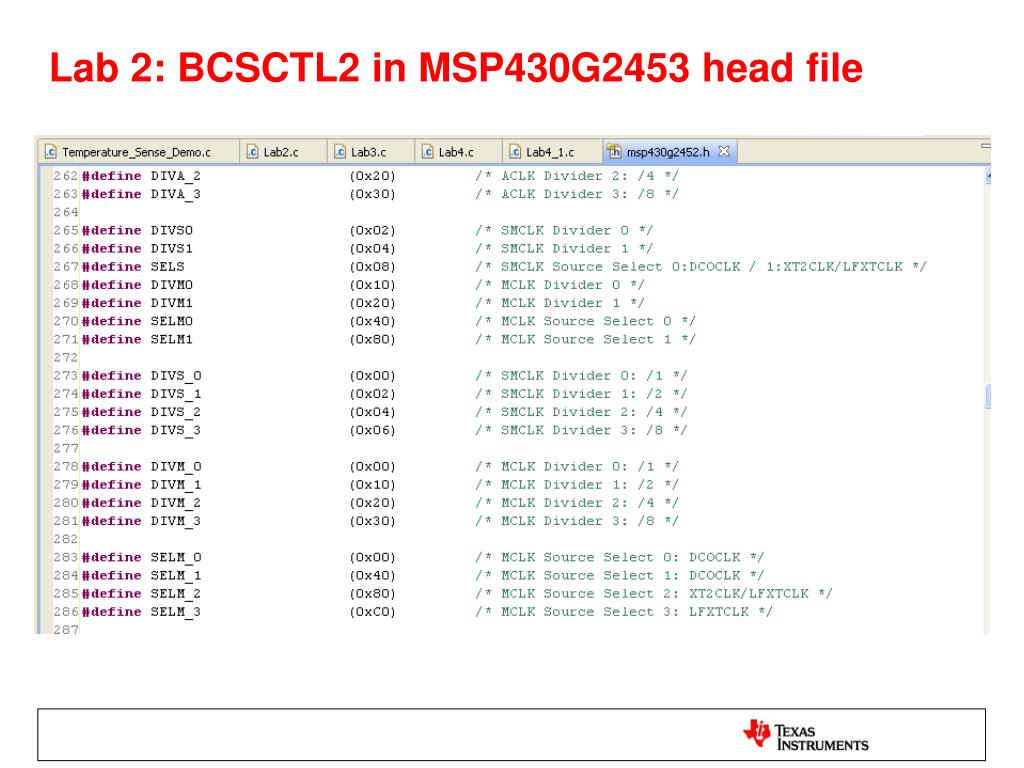
Task: Click the DIVM_3 macro name
Action: click(176, 522)
